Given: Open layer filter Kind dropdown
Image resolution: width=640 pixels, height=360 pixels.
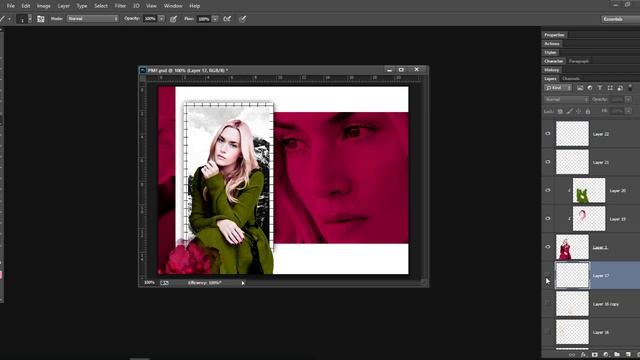Looking at the screenshot, I should tap(558, 88).
